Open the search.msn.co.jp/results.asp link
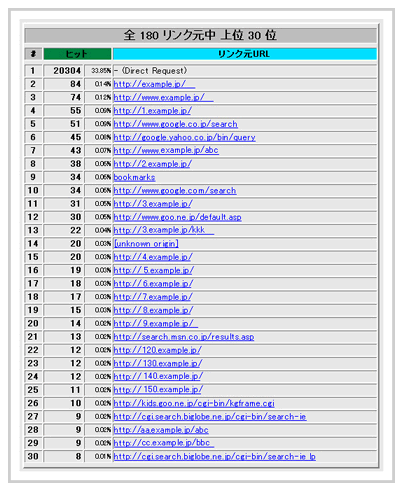This screenshot has width=403, height=491. (184, 337)
